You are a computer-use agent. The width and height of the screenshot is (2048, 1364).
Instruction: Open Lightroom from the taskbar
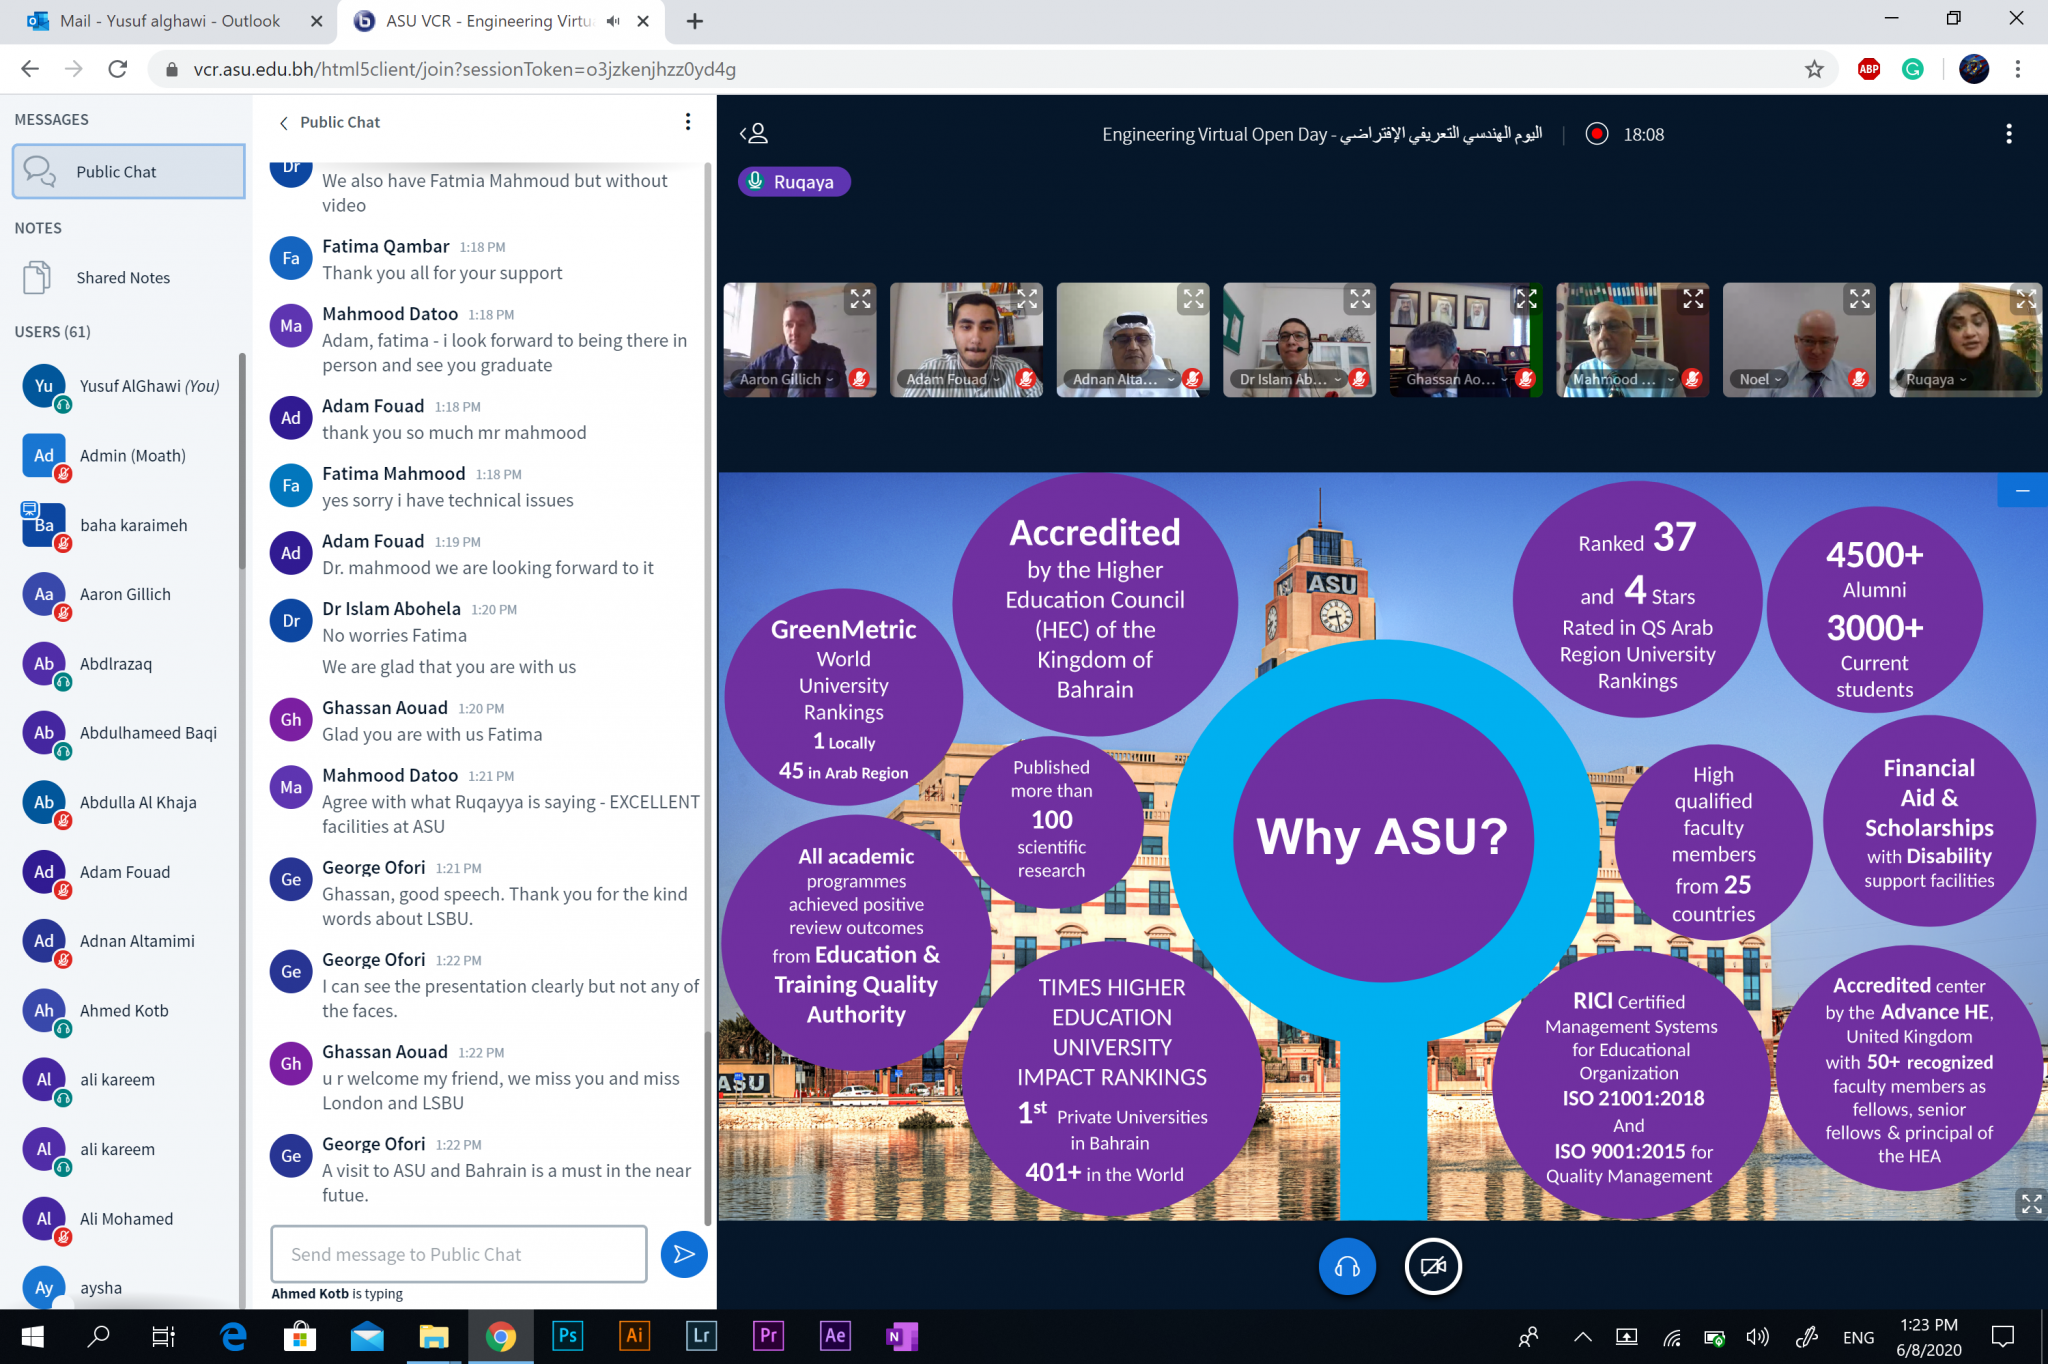point(701,1336)
